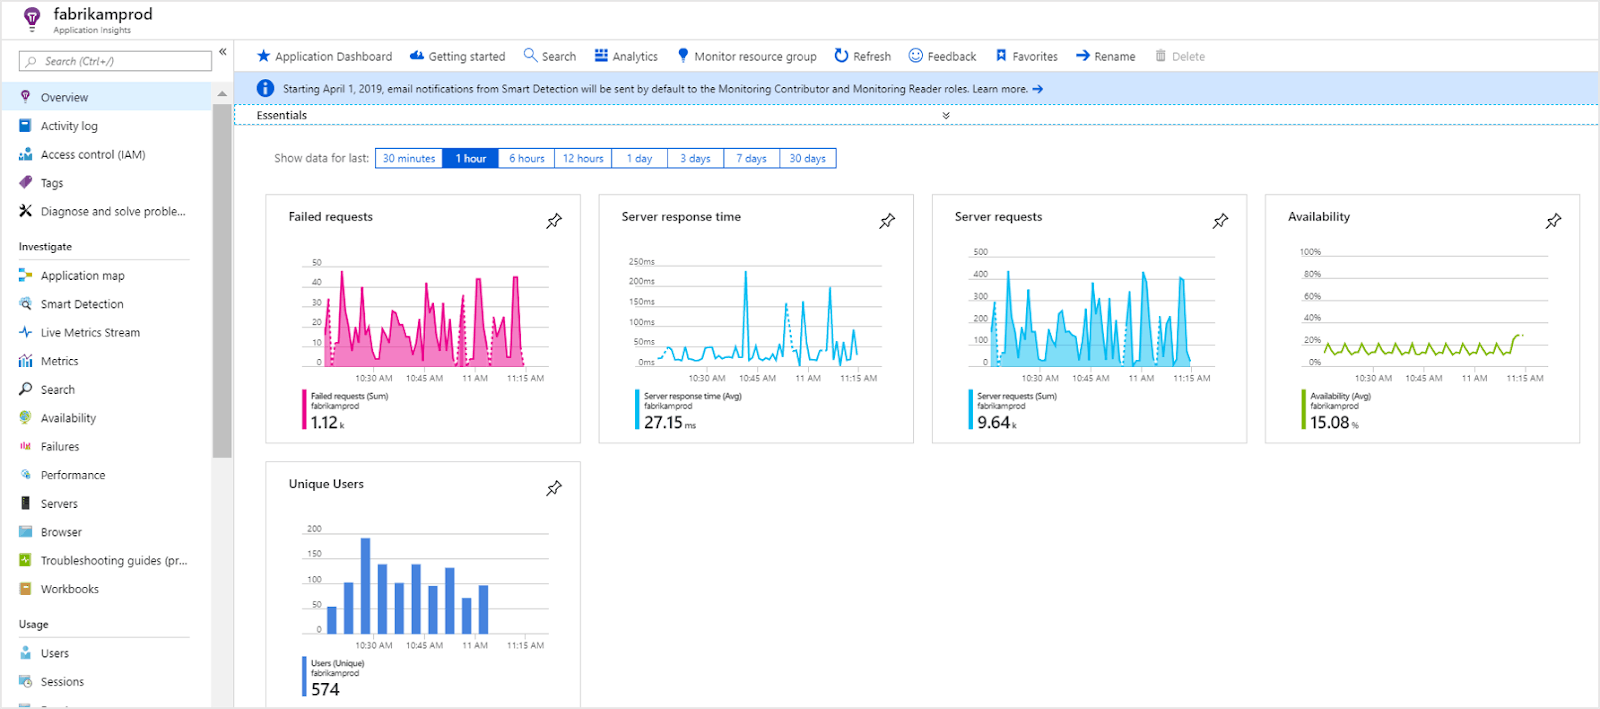Click the sidebar scrollbar up arrow
Screen dimensions: 1600x709
click(x=222, y=94)
